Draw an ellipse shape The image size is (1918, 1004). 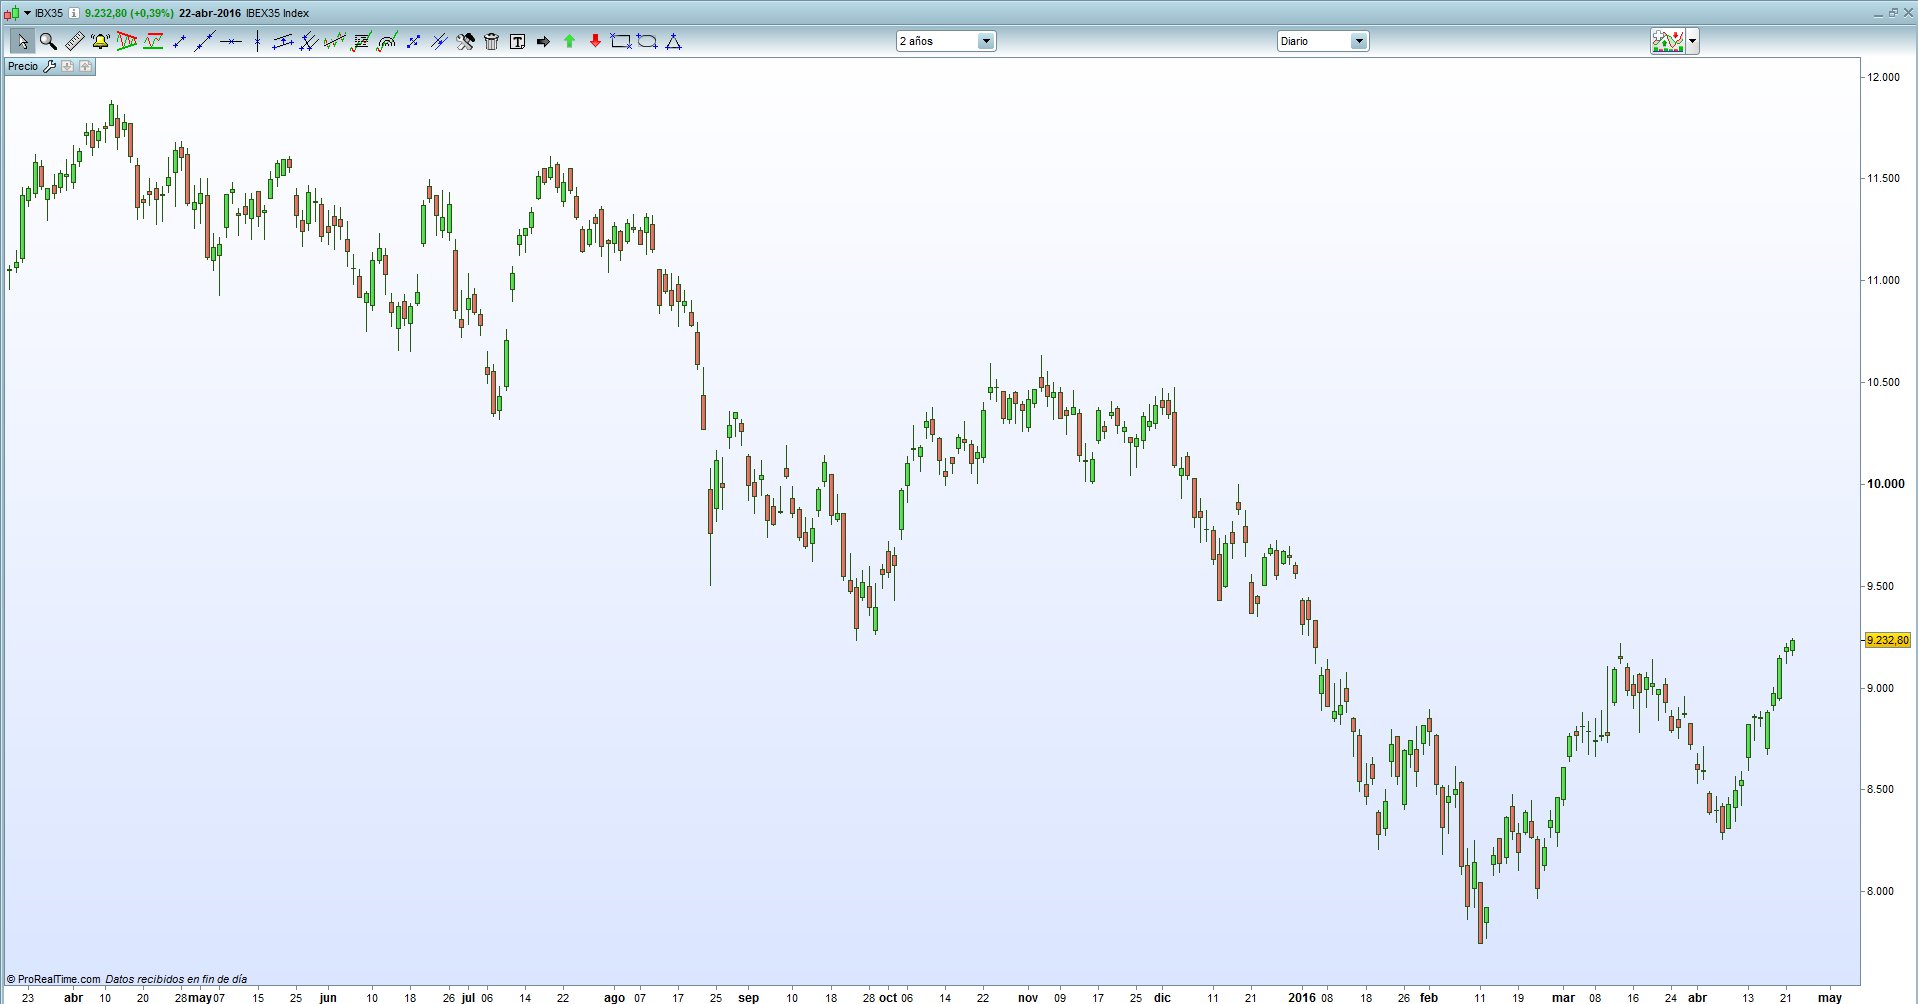(x=647, y=41)
